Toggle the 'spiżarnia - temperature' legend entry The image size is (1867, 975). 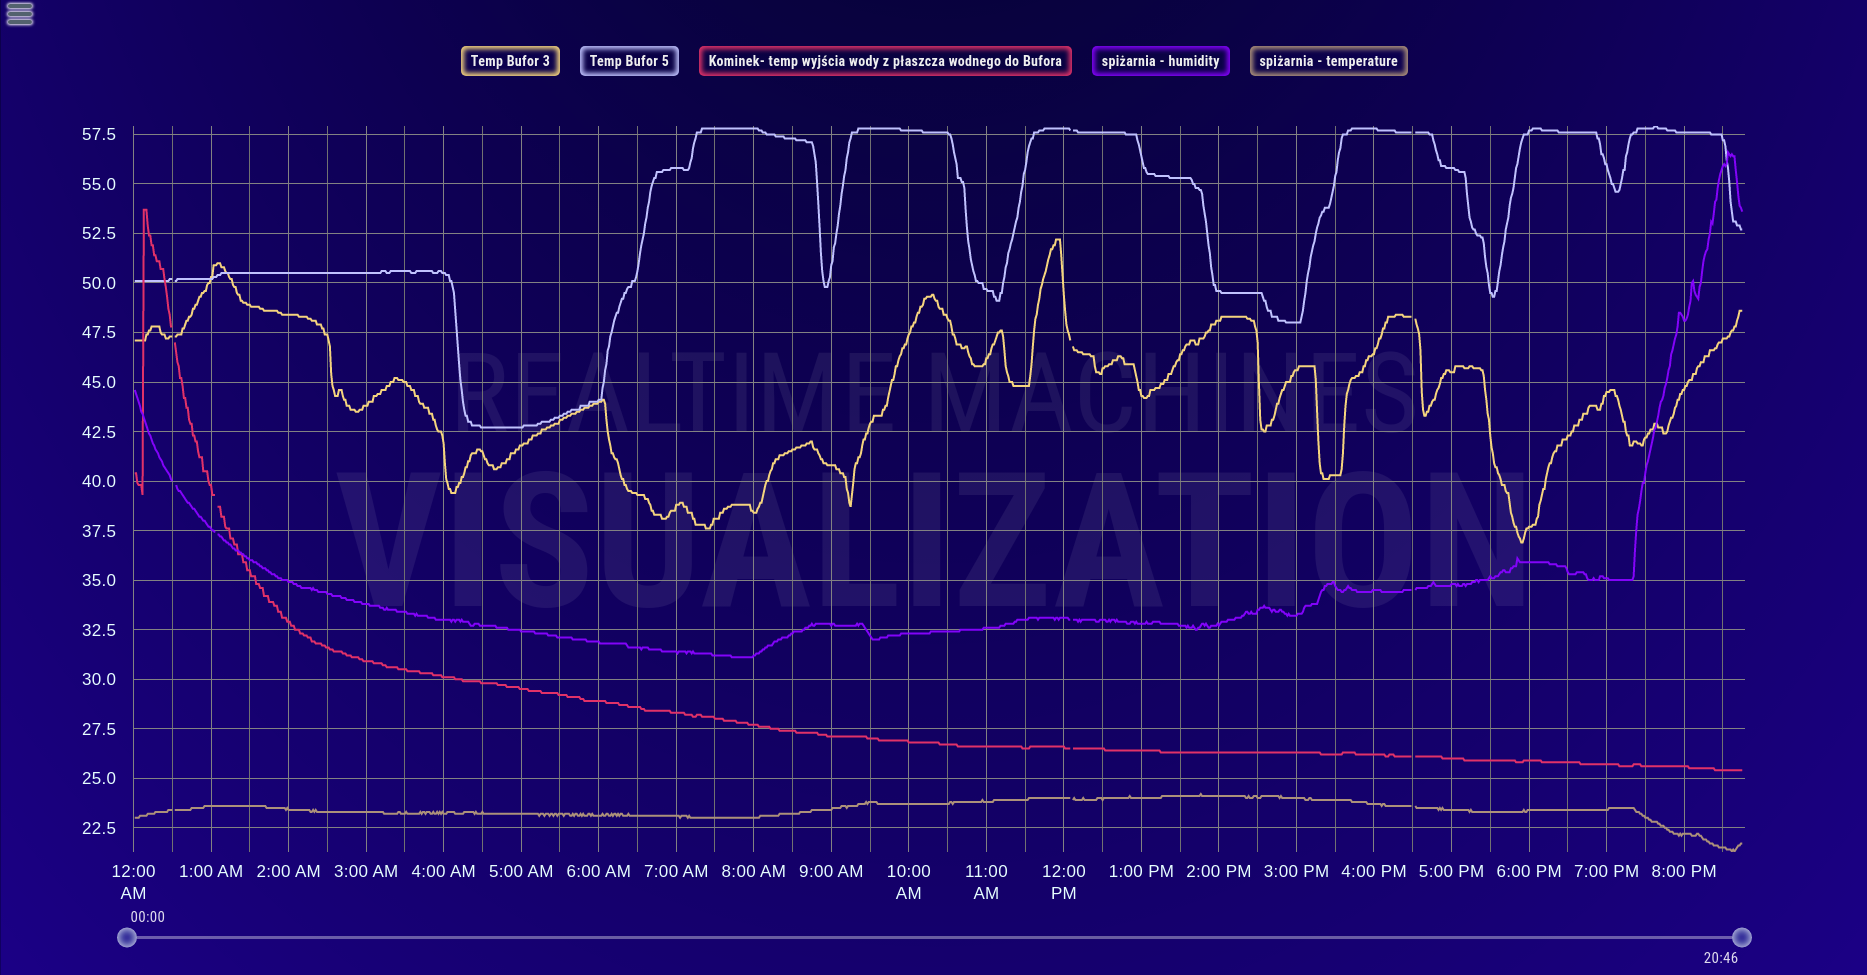tap(1328, 61)
